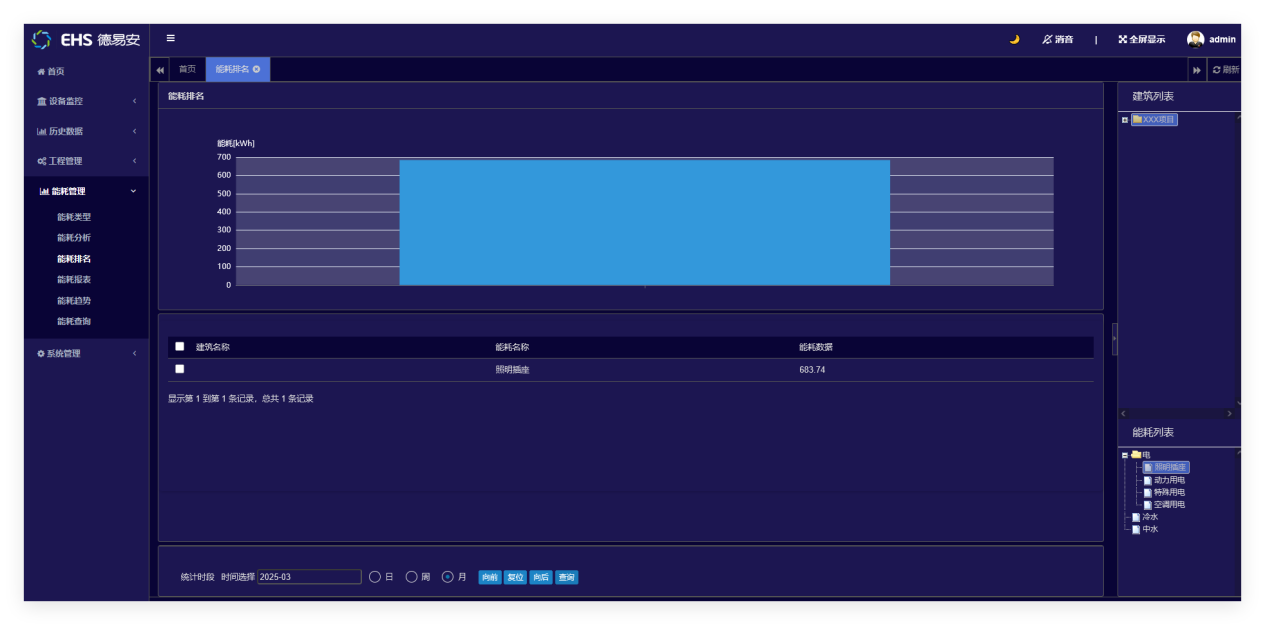Open 能耗分析 in the sidebar
This screenshot has height=625, width=1265.
74,238
